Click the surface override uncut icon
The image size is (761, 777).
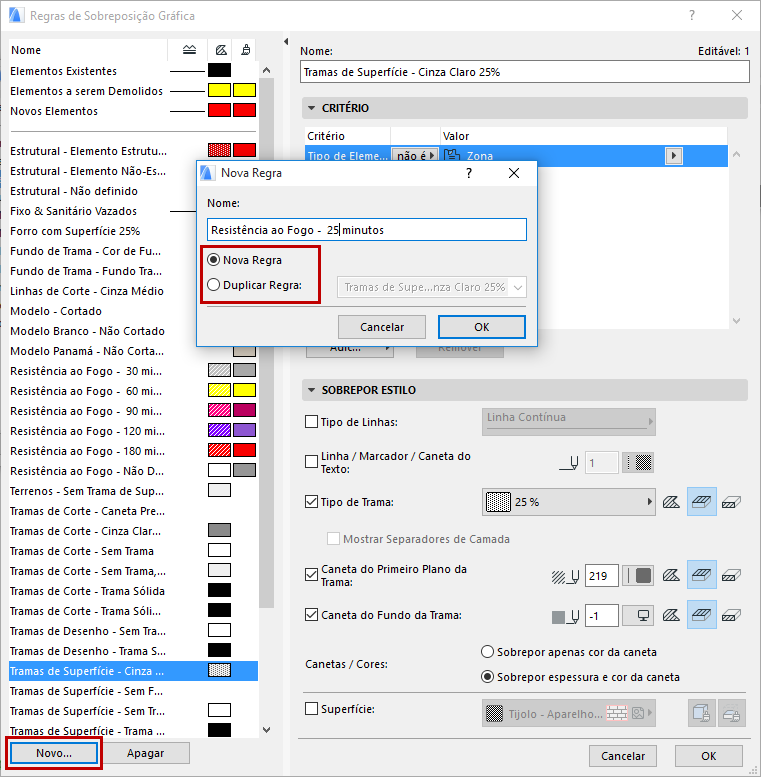[x=702, y=714]
